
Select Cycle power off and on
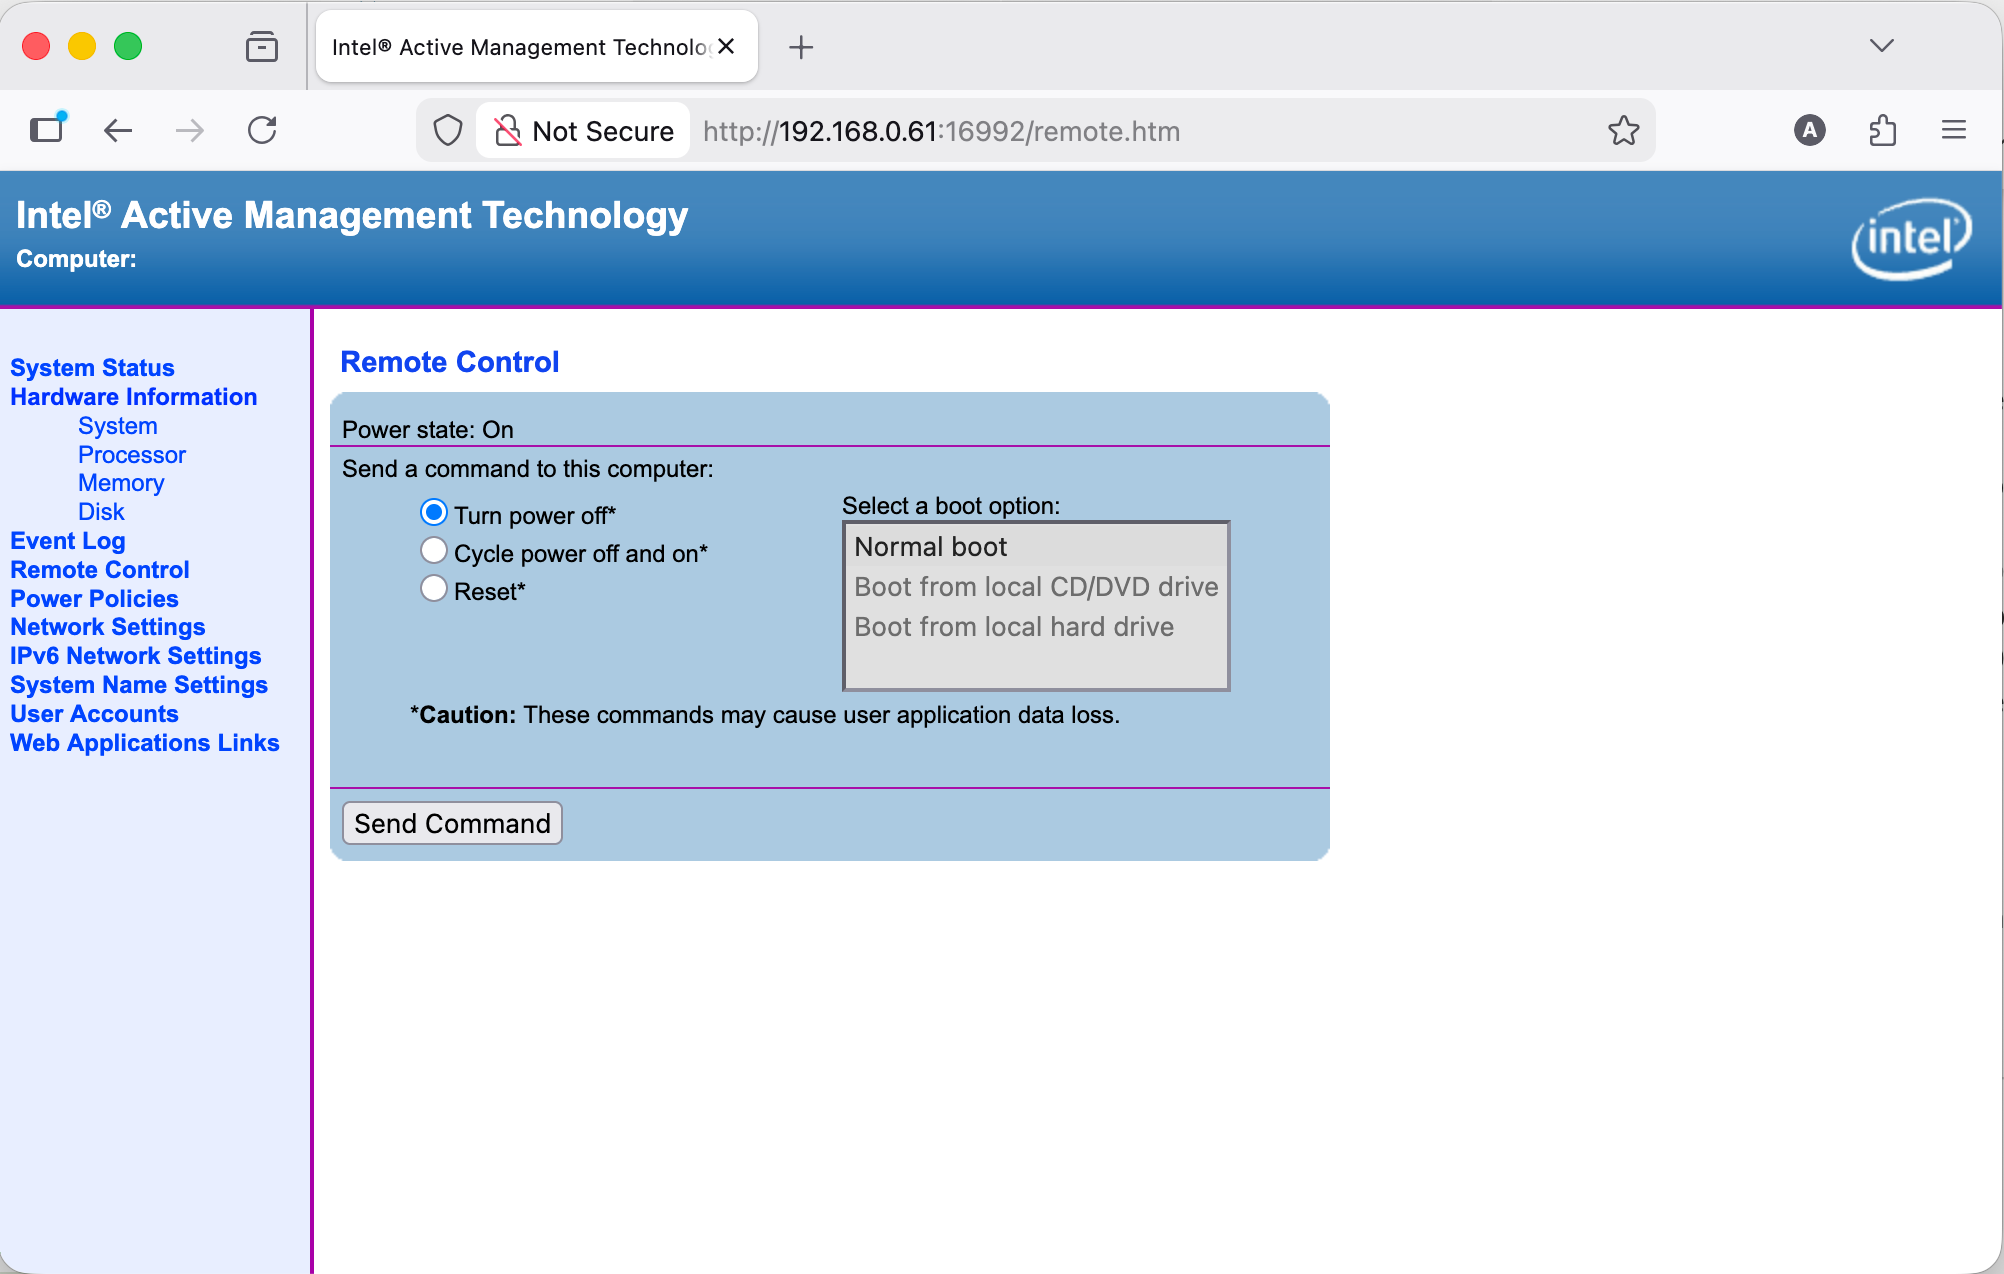pyautogui.click(x=434, y=550)
